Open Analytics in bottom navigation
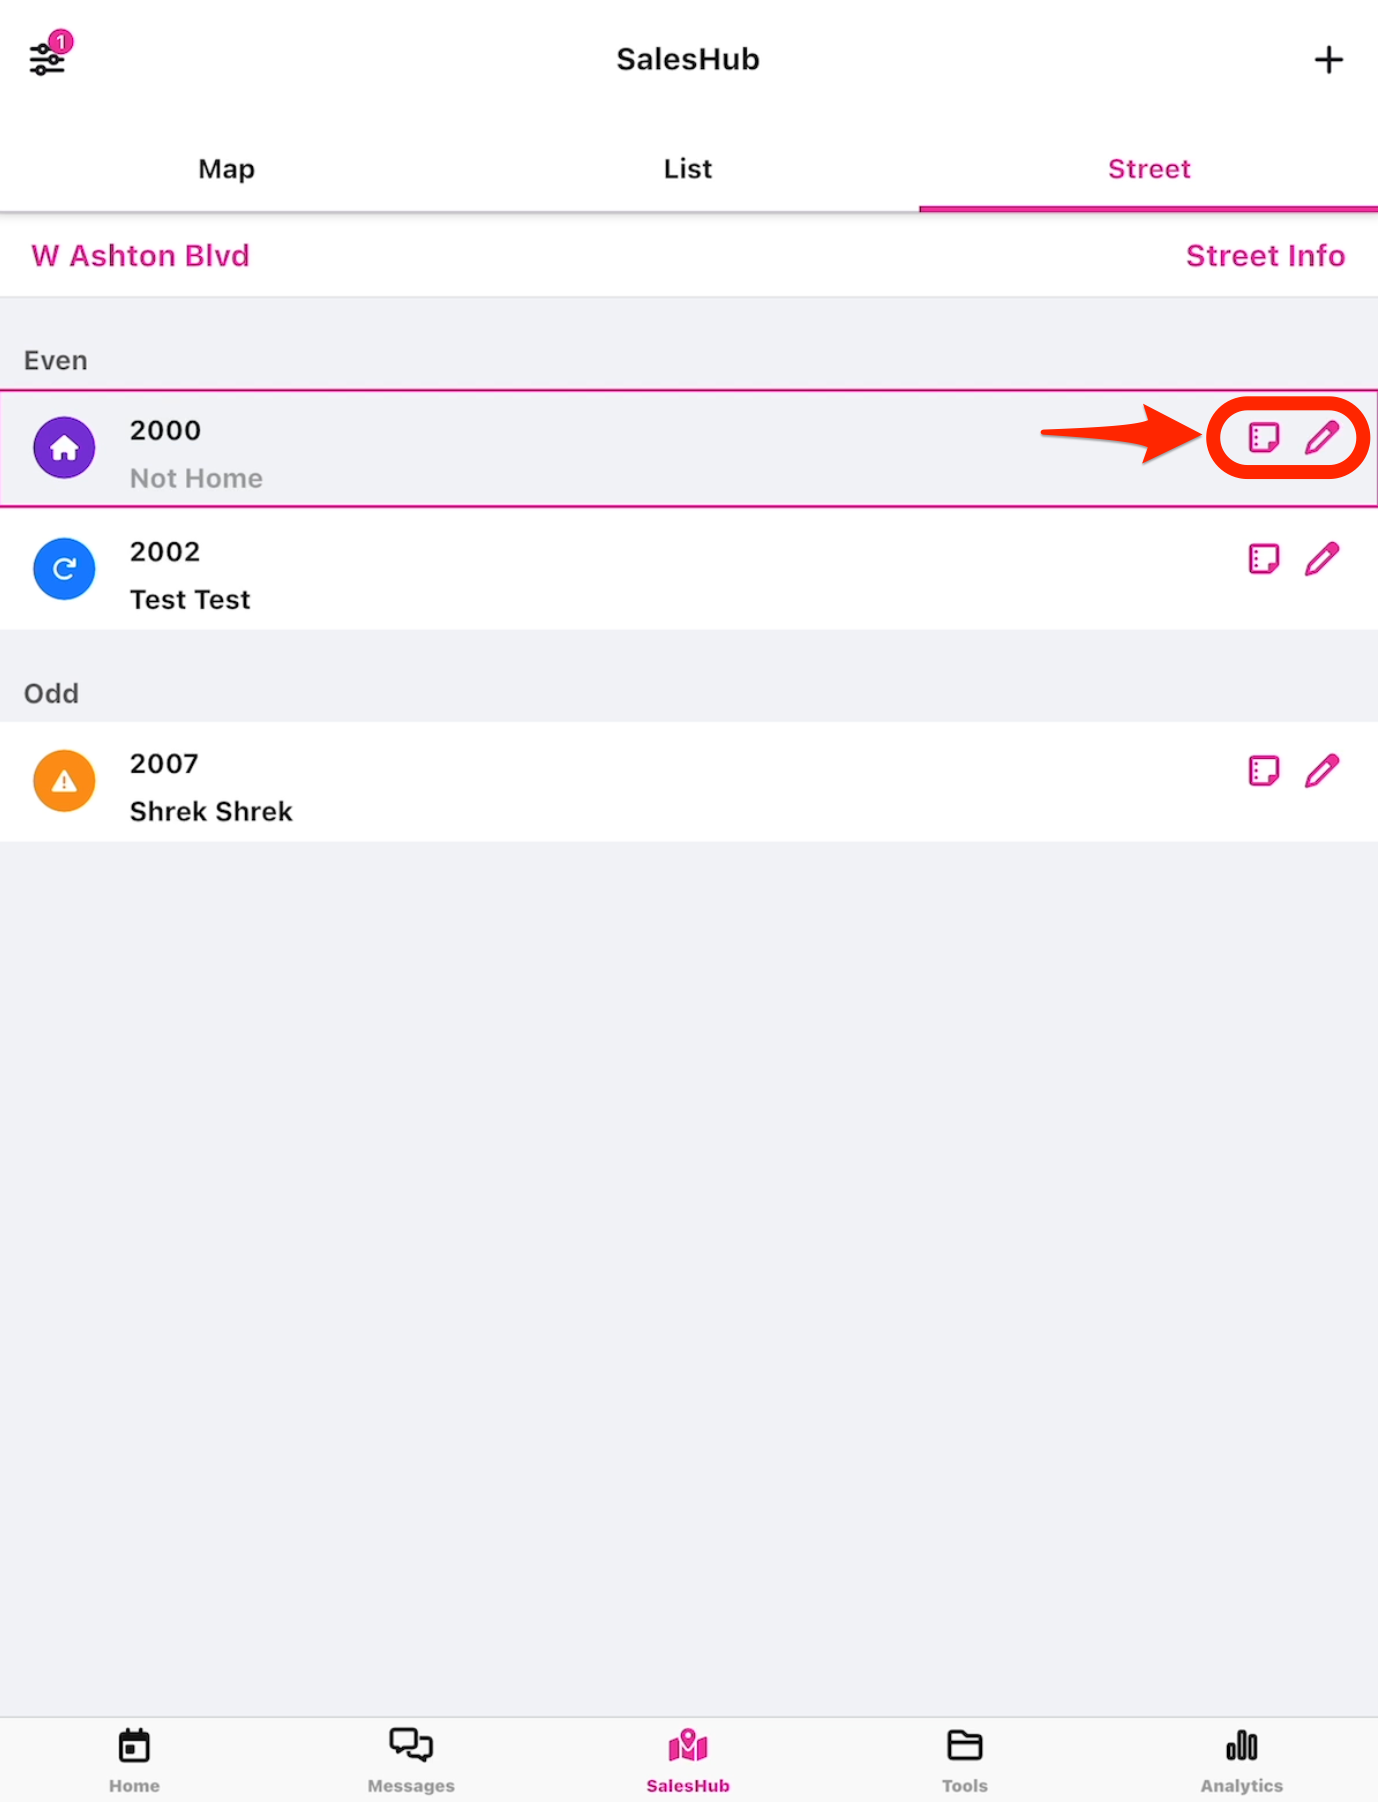This screenshot has height=1802, width=1378. pos(1241,1760)
